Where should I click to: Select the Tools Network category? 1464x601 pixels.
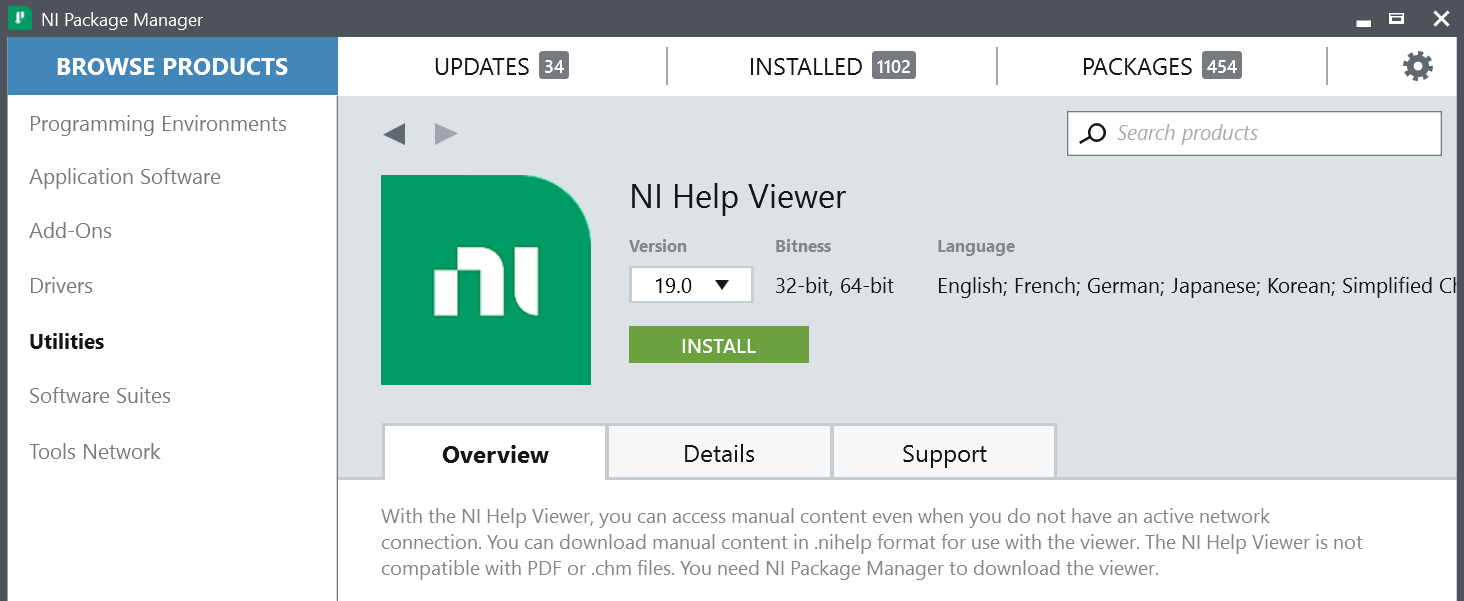click(94, 451)
